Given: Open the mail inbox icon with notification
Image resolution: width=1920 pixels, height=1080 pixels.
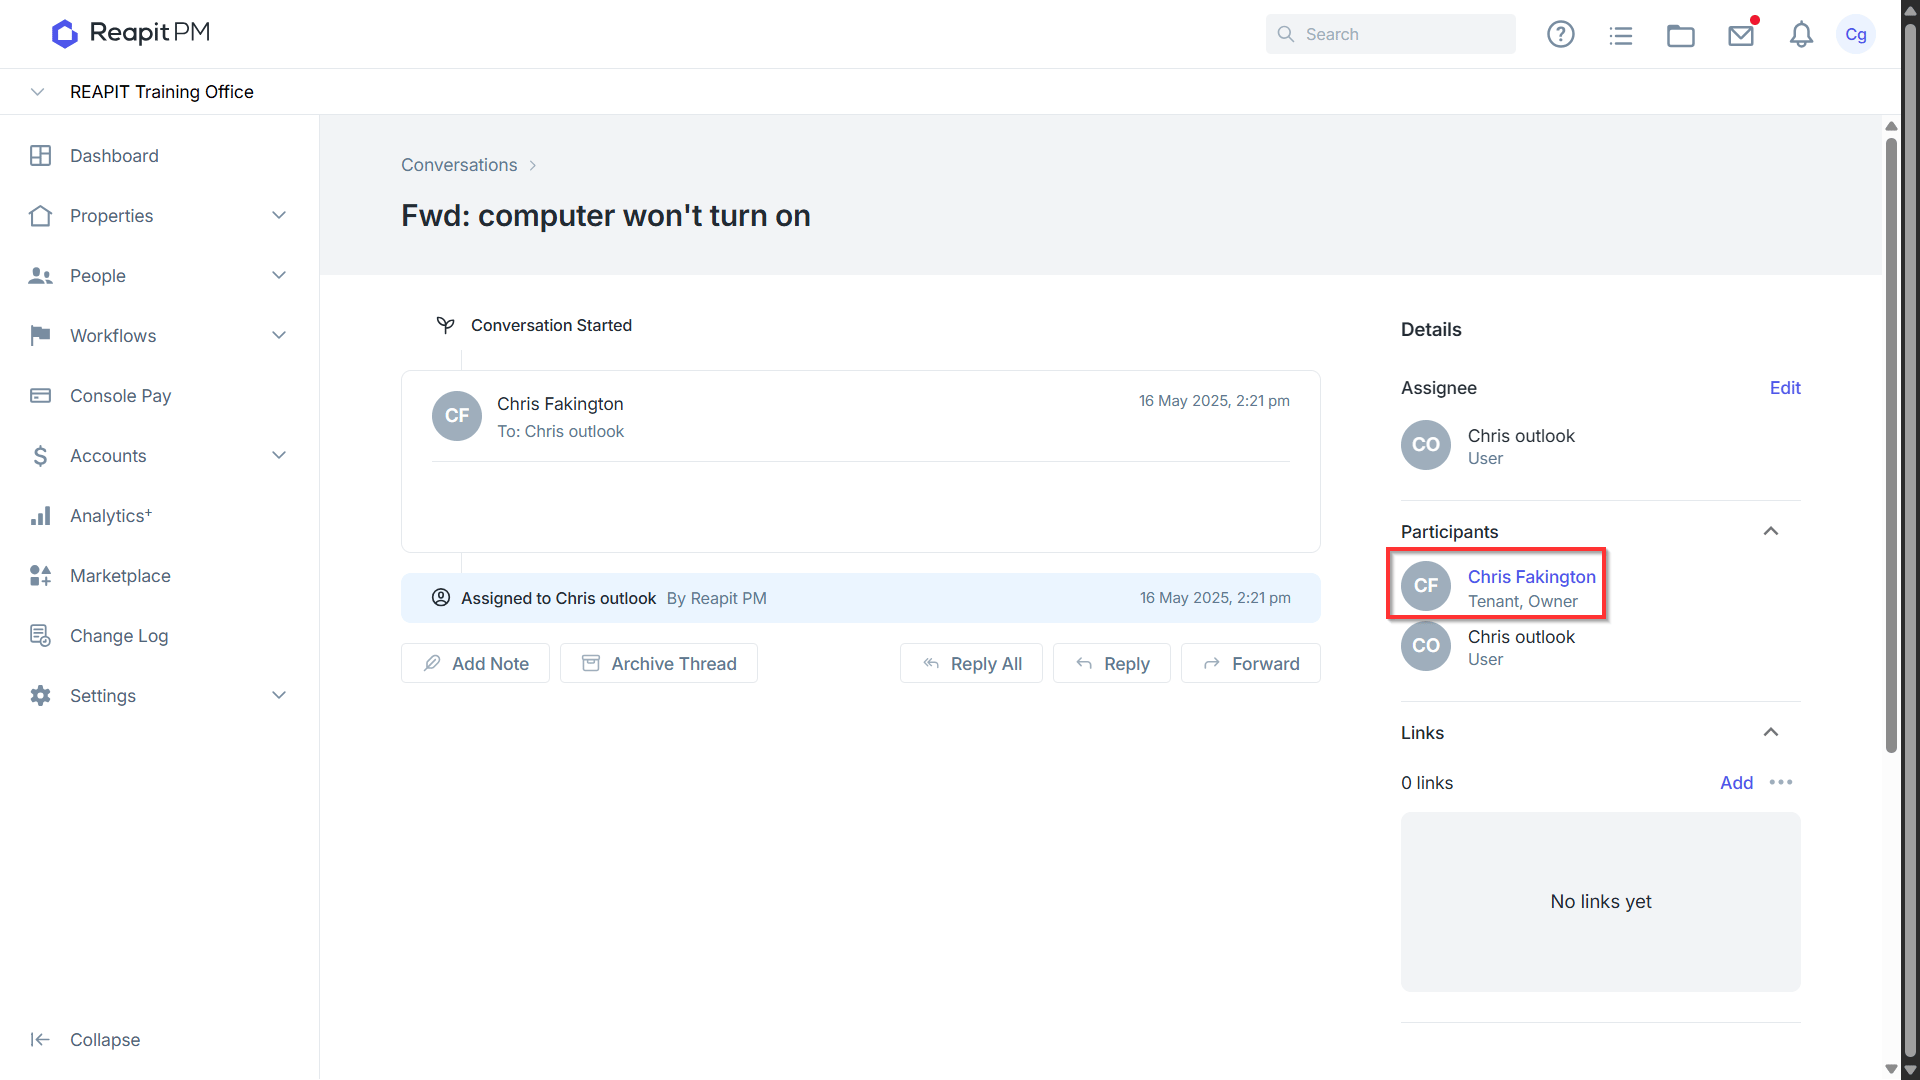Looking at the screenshot, I should (x=1741, y=34).
